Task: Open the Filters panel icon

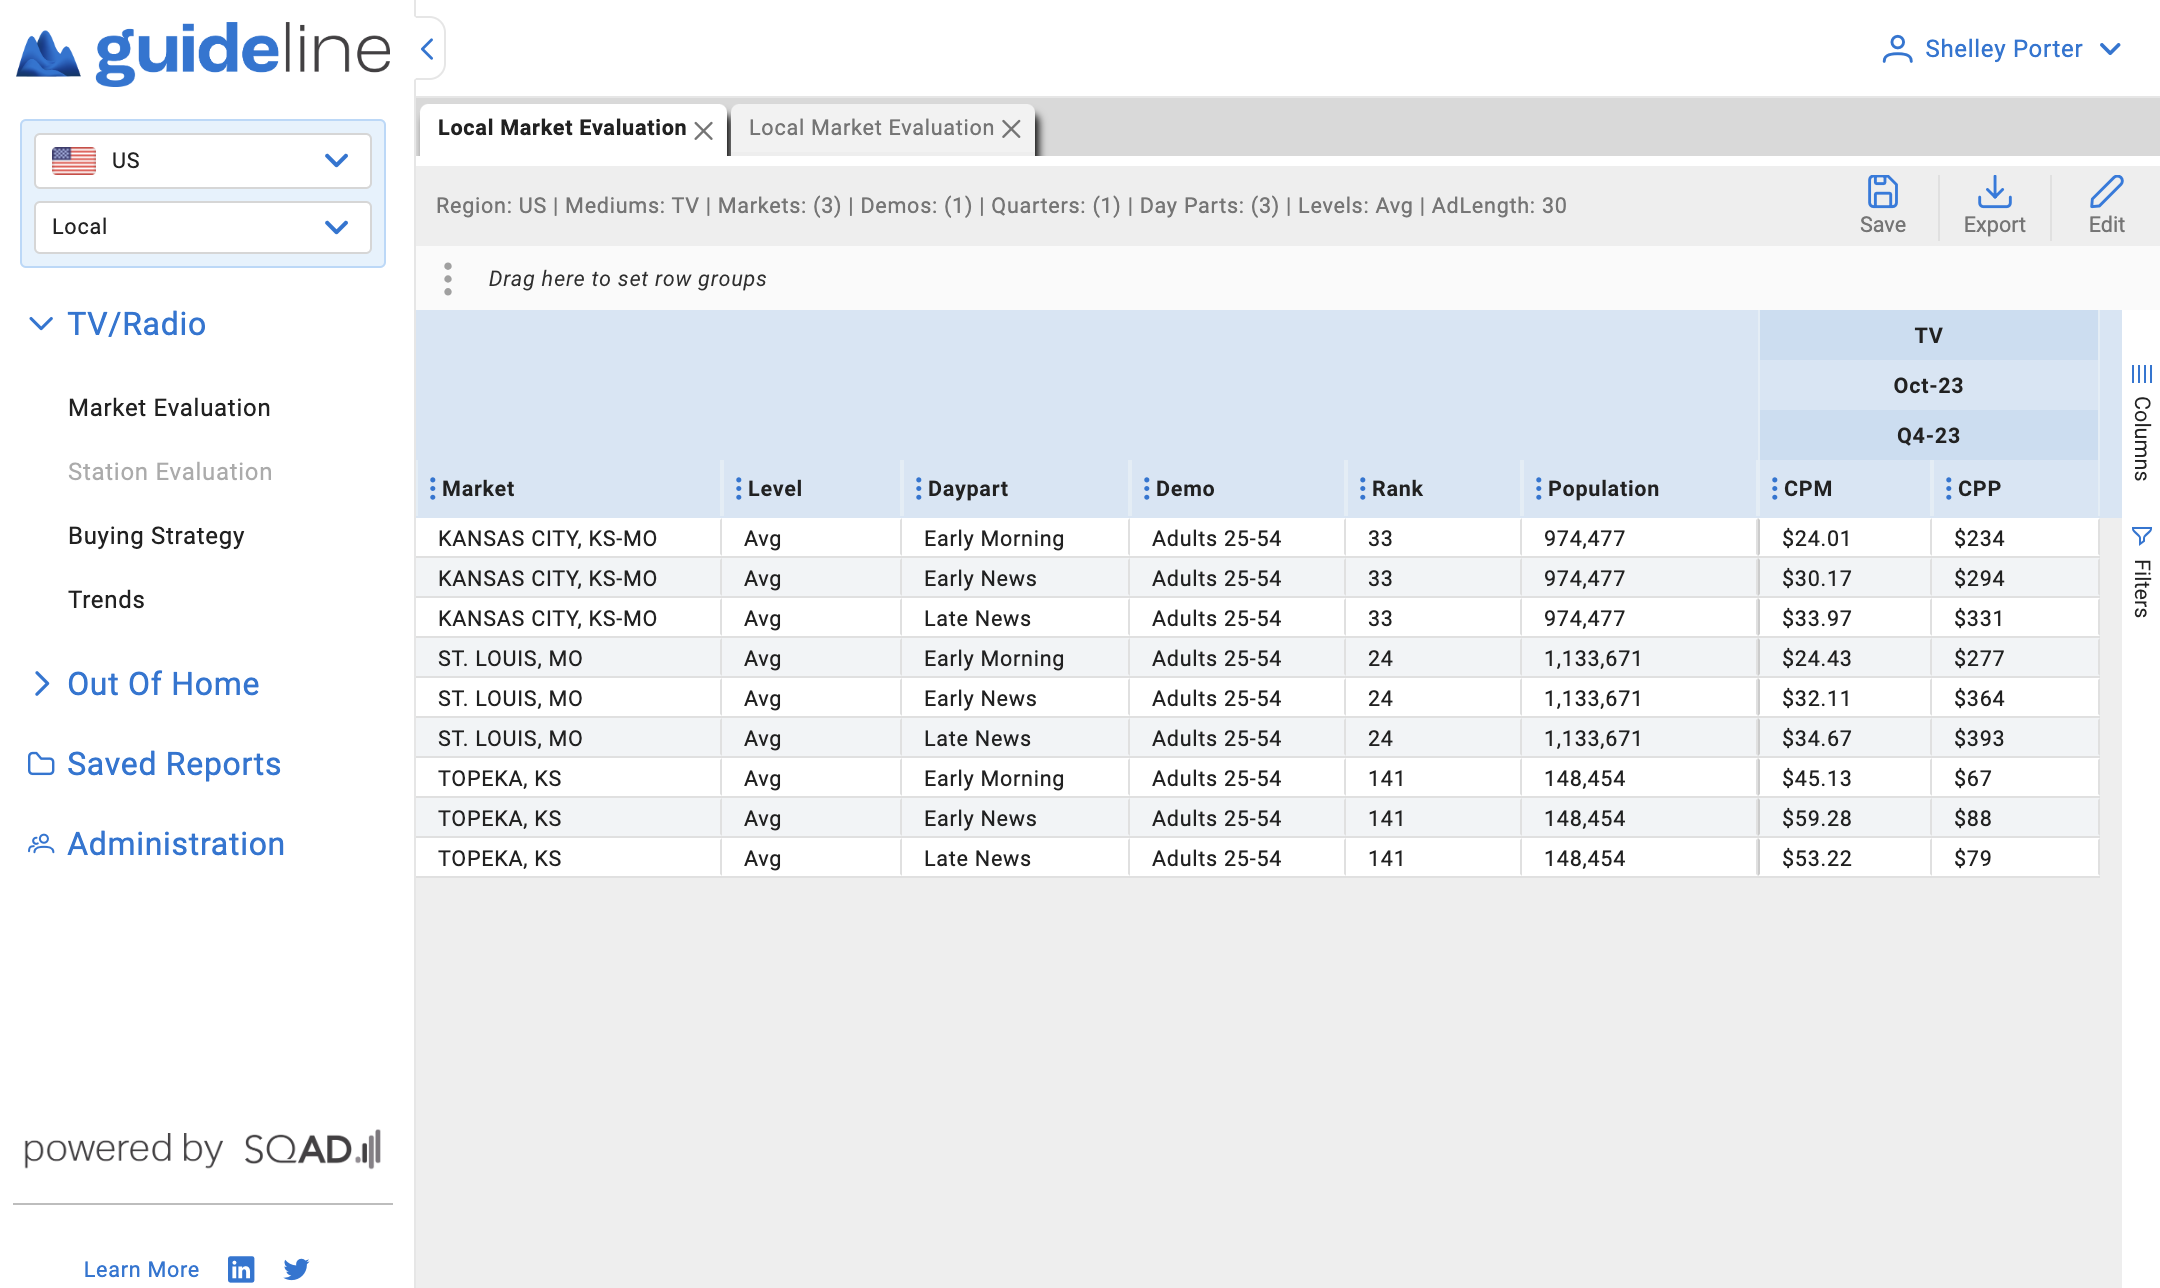Action: click(x=2140, y=538)
